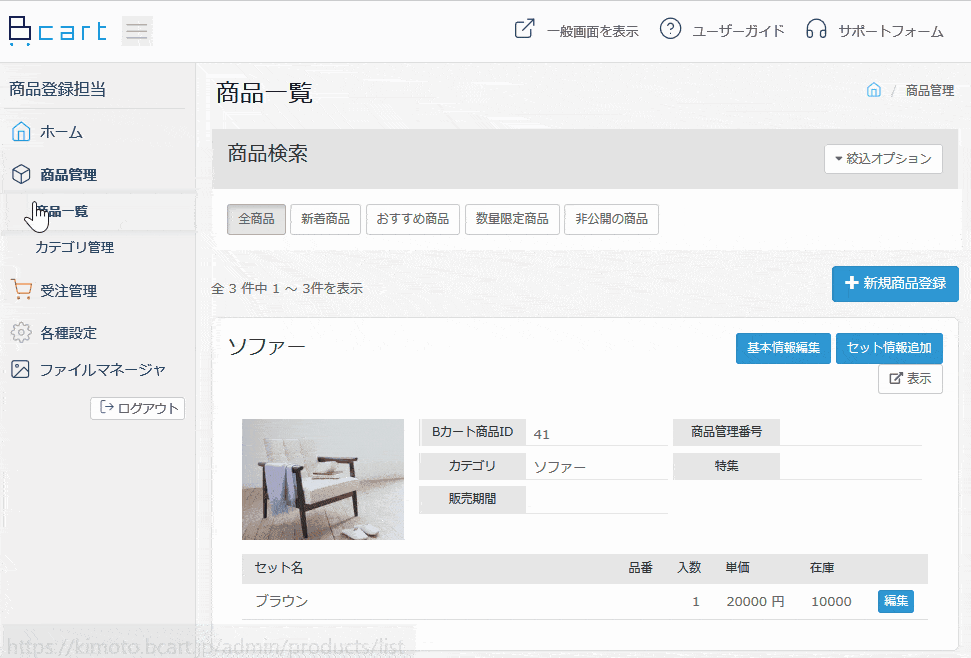The image size is (971, 658).
Task: Open カテゴリ管理 submenu item
Action: click(x=74, y=247)
